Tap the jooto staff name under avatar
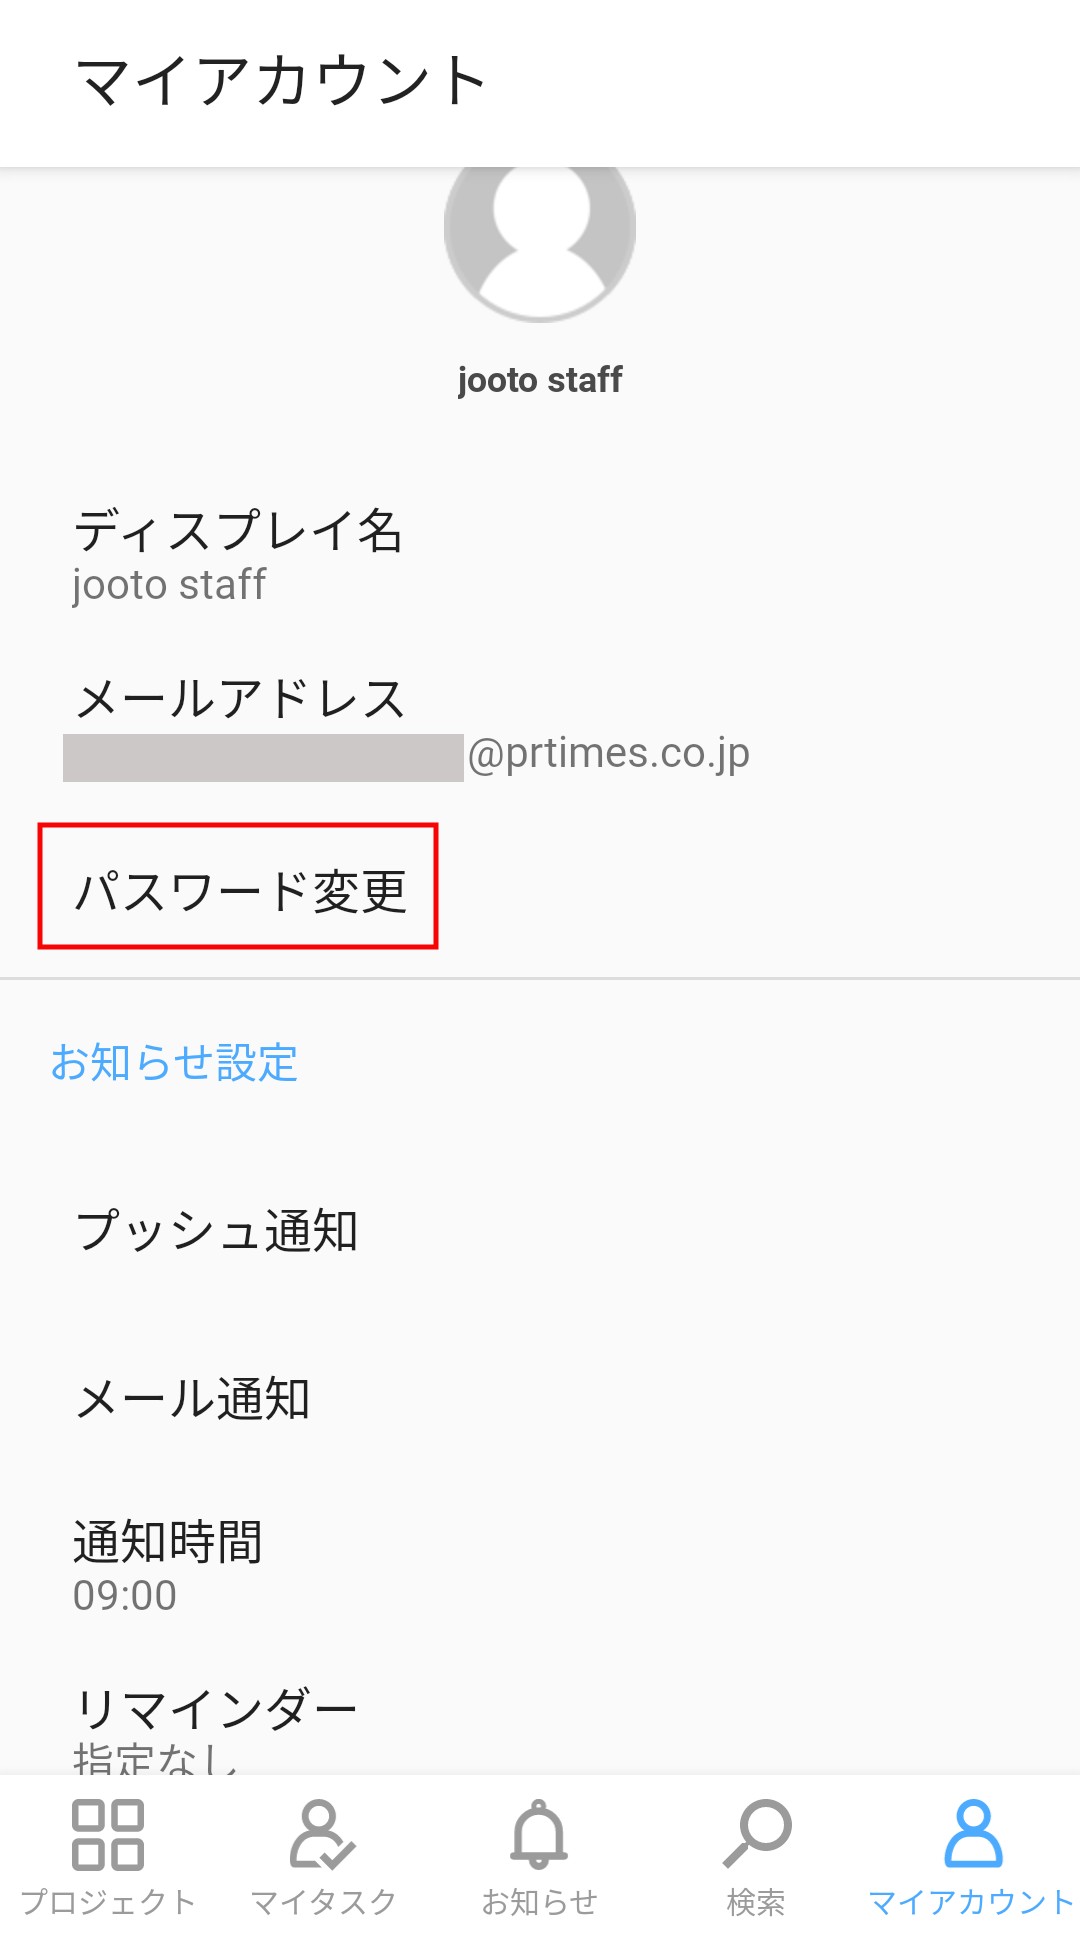 tap(540, 380)
